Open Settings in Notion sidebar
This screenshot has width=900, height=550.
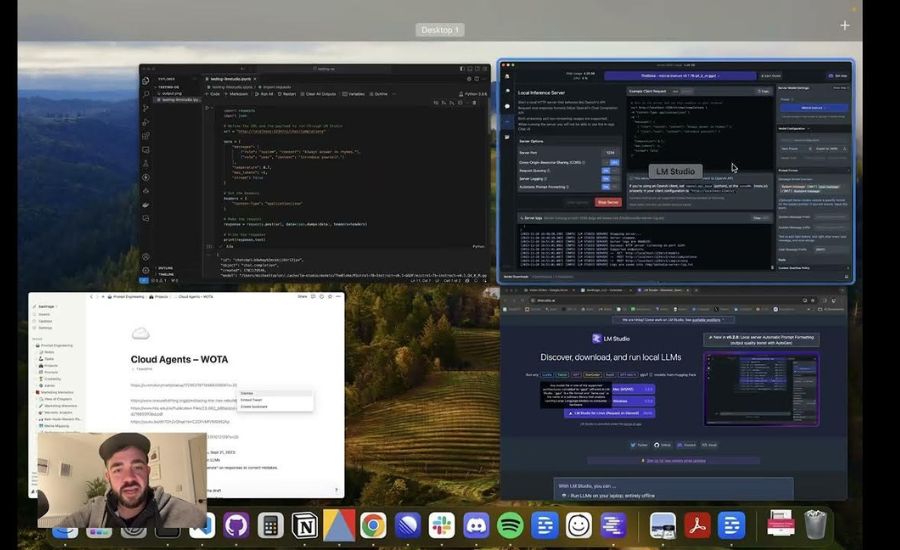[45, 328]
